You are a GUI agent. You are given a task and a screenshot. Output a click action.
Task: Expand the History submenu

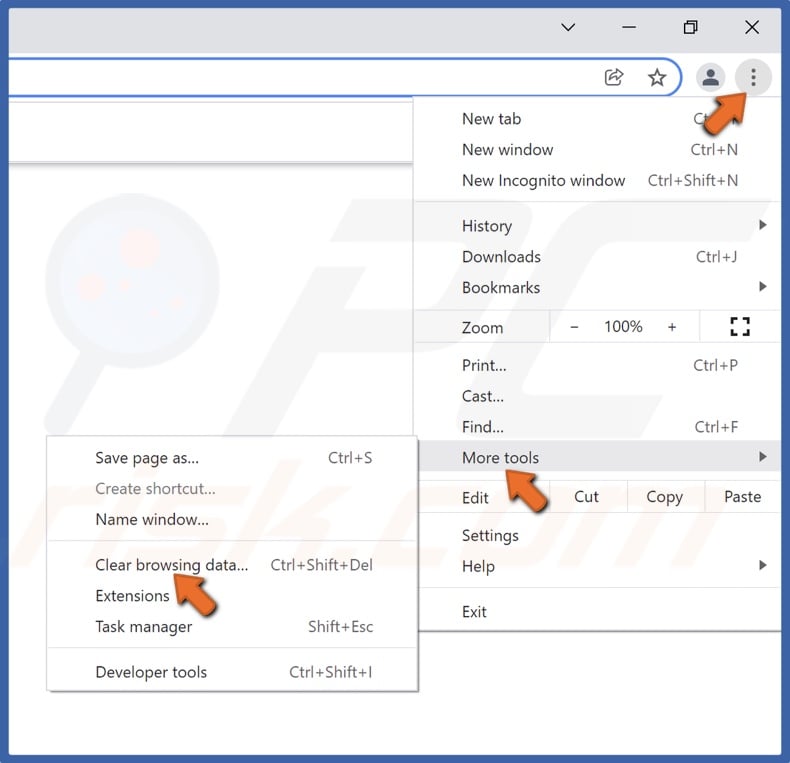pyautogui.click(x=597, y=226)
